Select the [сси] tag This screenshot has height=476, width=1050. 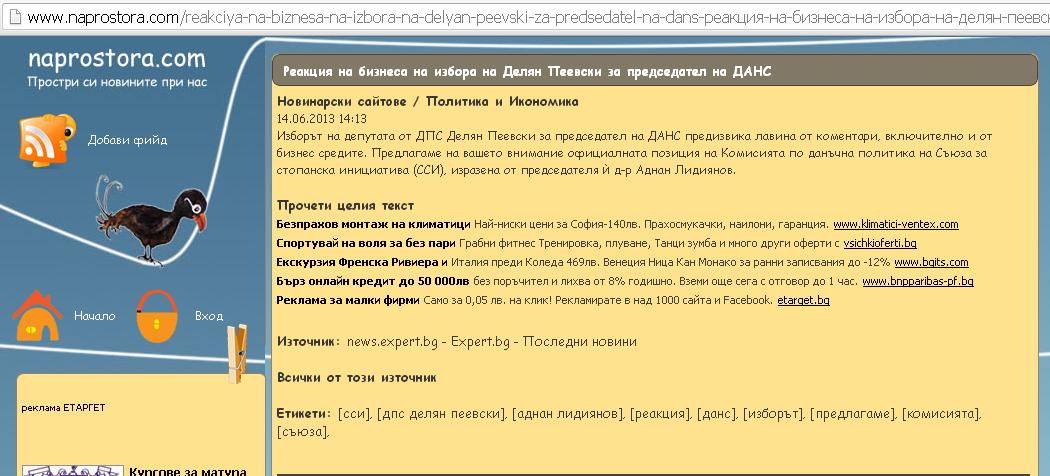click(x=354, y=414)
